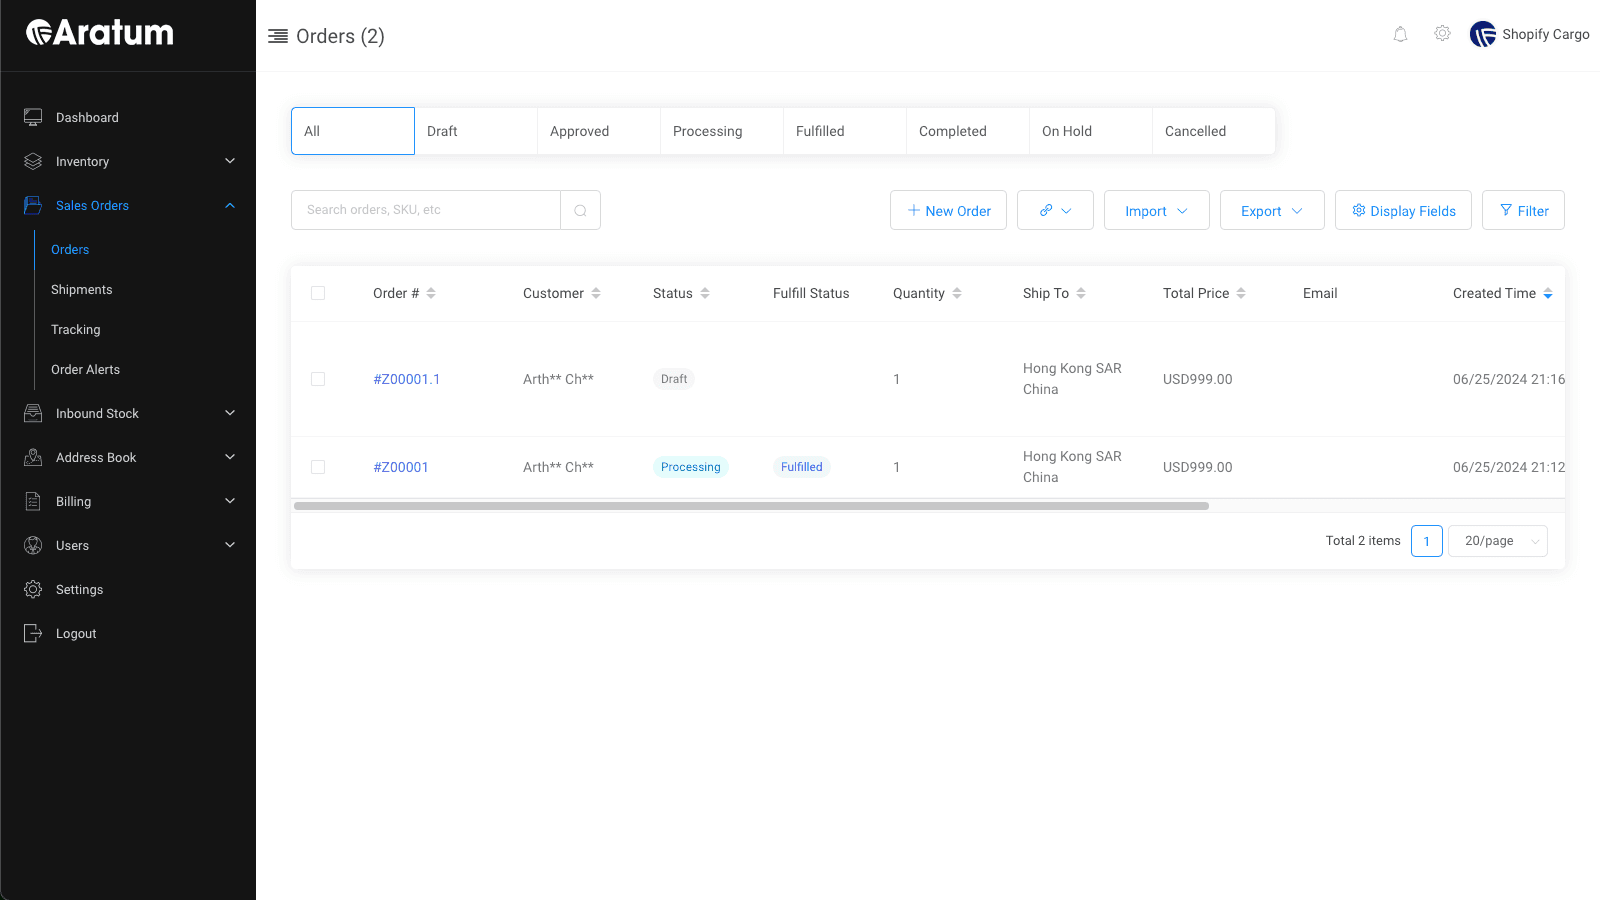Open the 20/page page-size selector
The height and width of the screenshot is (900, 1600).
[1497, 540]
